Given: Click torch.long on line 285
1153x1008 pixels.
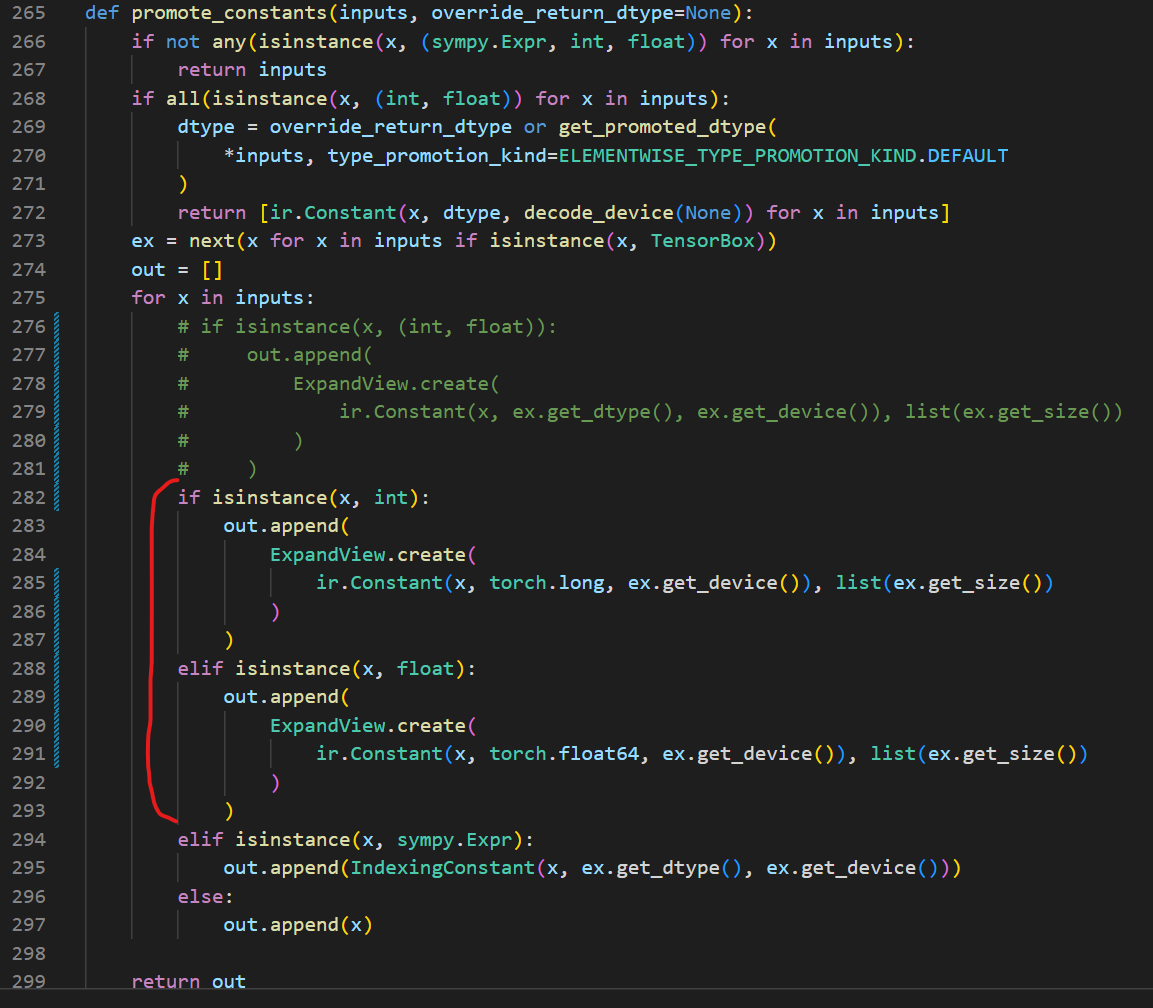Looking at the screenshot, I should click(x=546, y=583).
